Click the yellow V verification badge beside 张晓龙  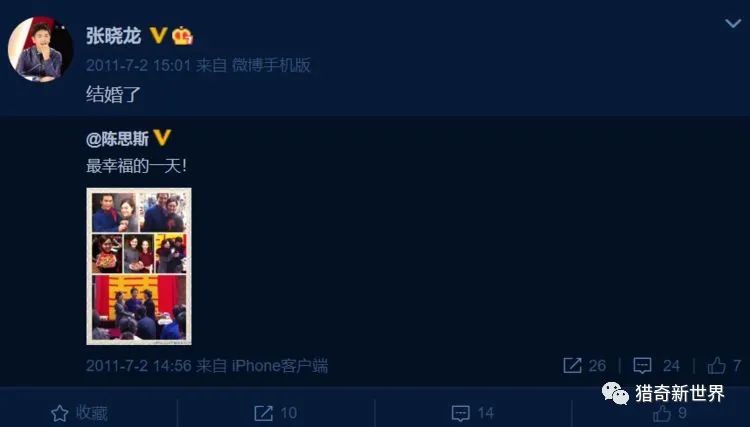click(x=158, y=35)
